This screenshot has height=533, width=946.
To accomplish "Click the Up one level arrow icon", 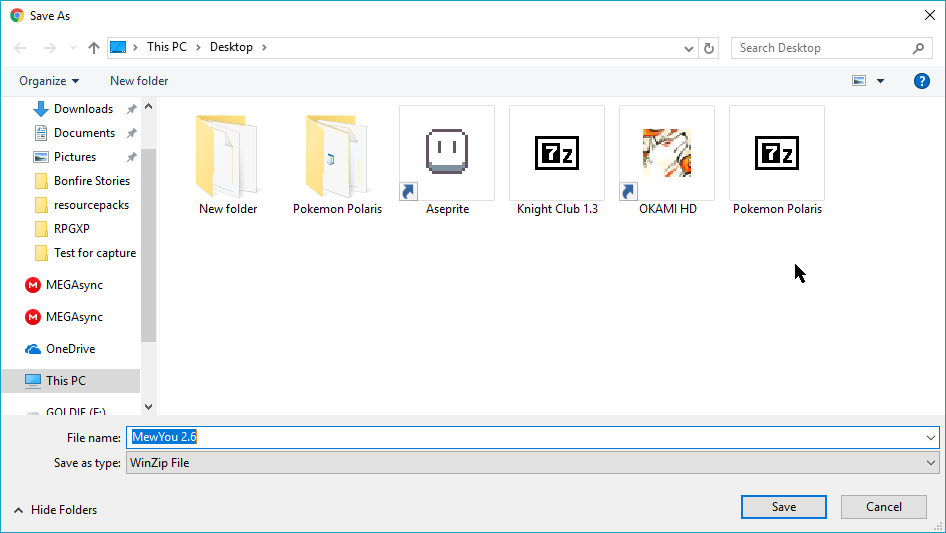I will point(94,48).
